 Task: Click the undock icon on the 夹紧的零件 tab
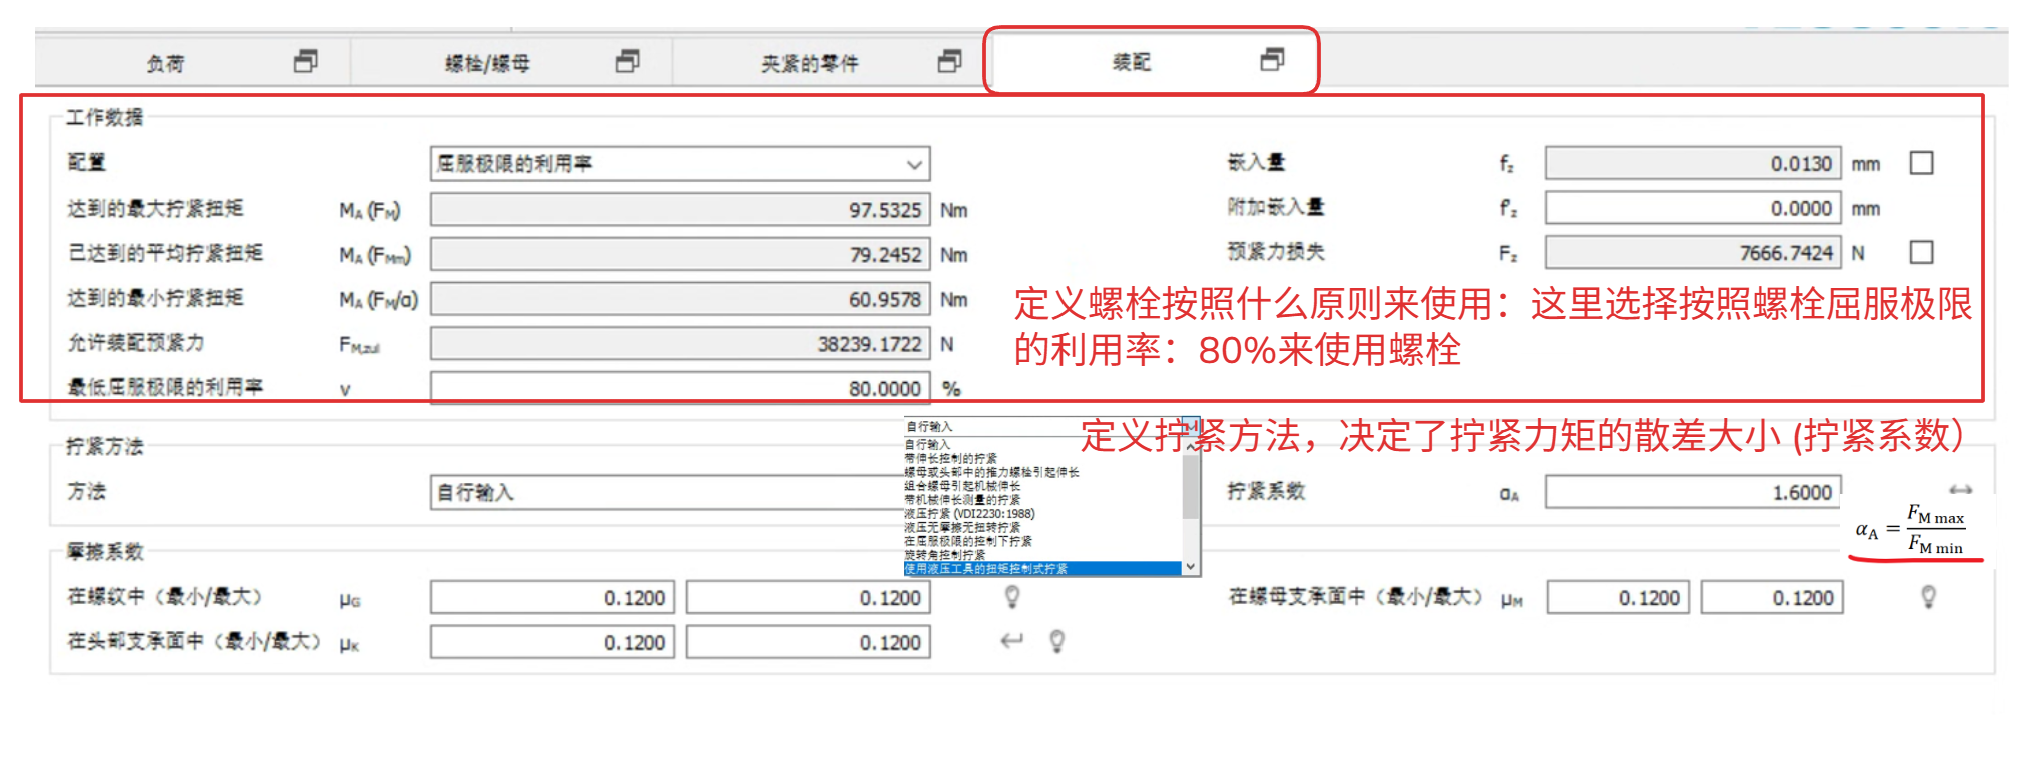point(949,62)
